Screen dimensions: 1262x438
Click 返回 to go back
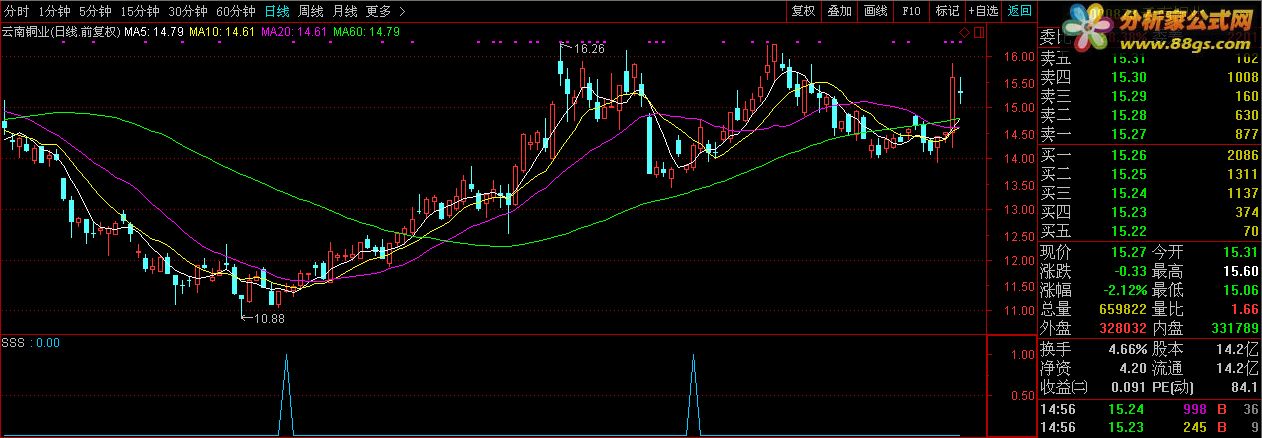coord(1019,11)
